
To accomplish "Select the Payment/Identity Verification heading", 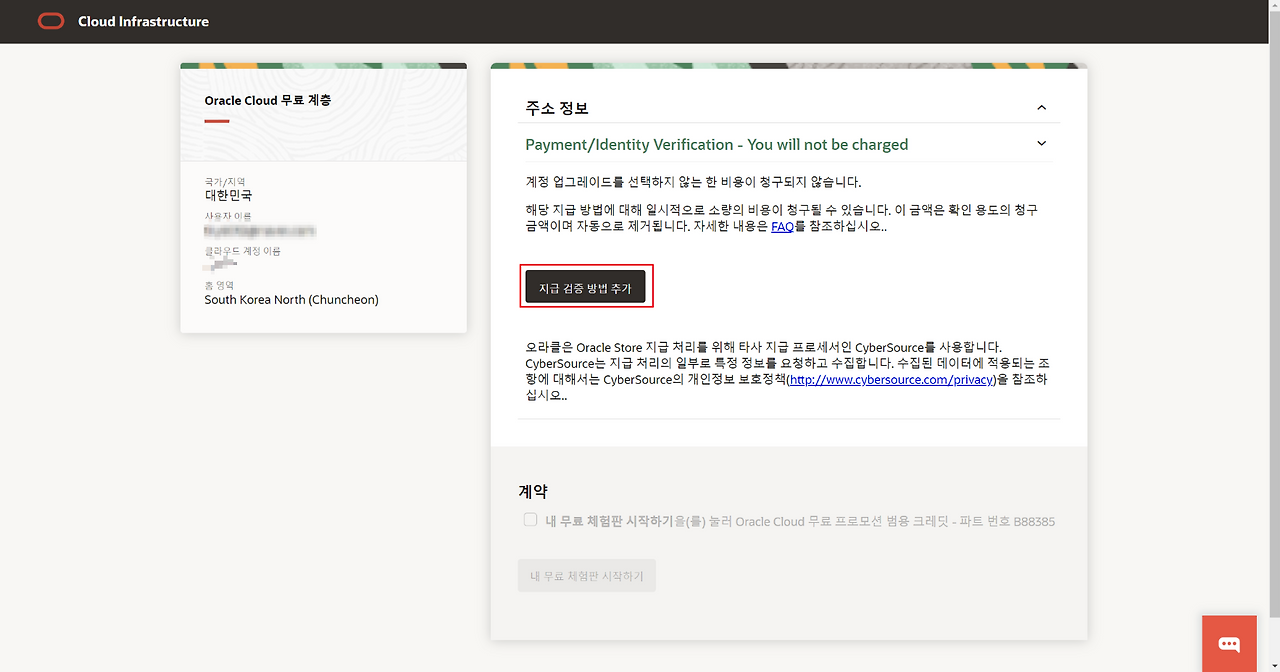I will [x=716, y=145].
